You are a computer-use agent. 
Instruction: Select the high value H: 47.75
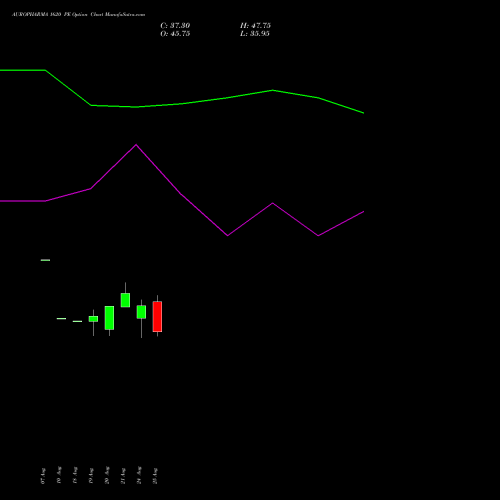[255, 26]
